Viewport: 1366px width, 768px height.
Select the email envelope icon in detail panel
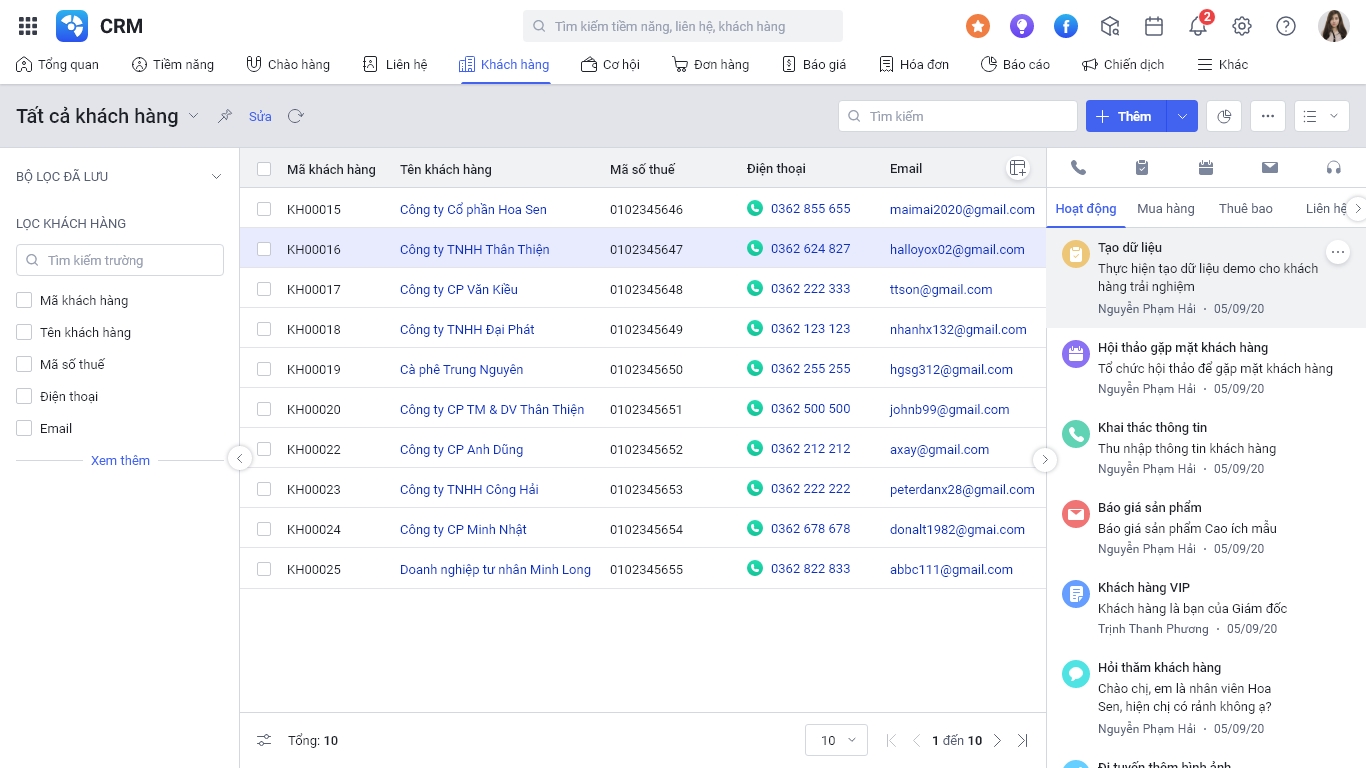click(1270, 168)
